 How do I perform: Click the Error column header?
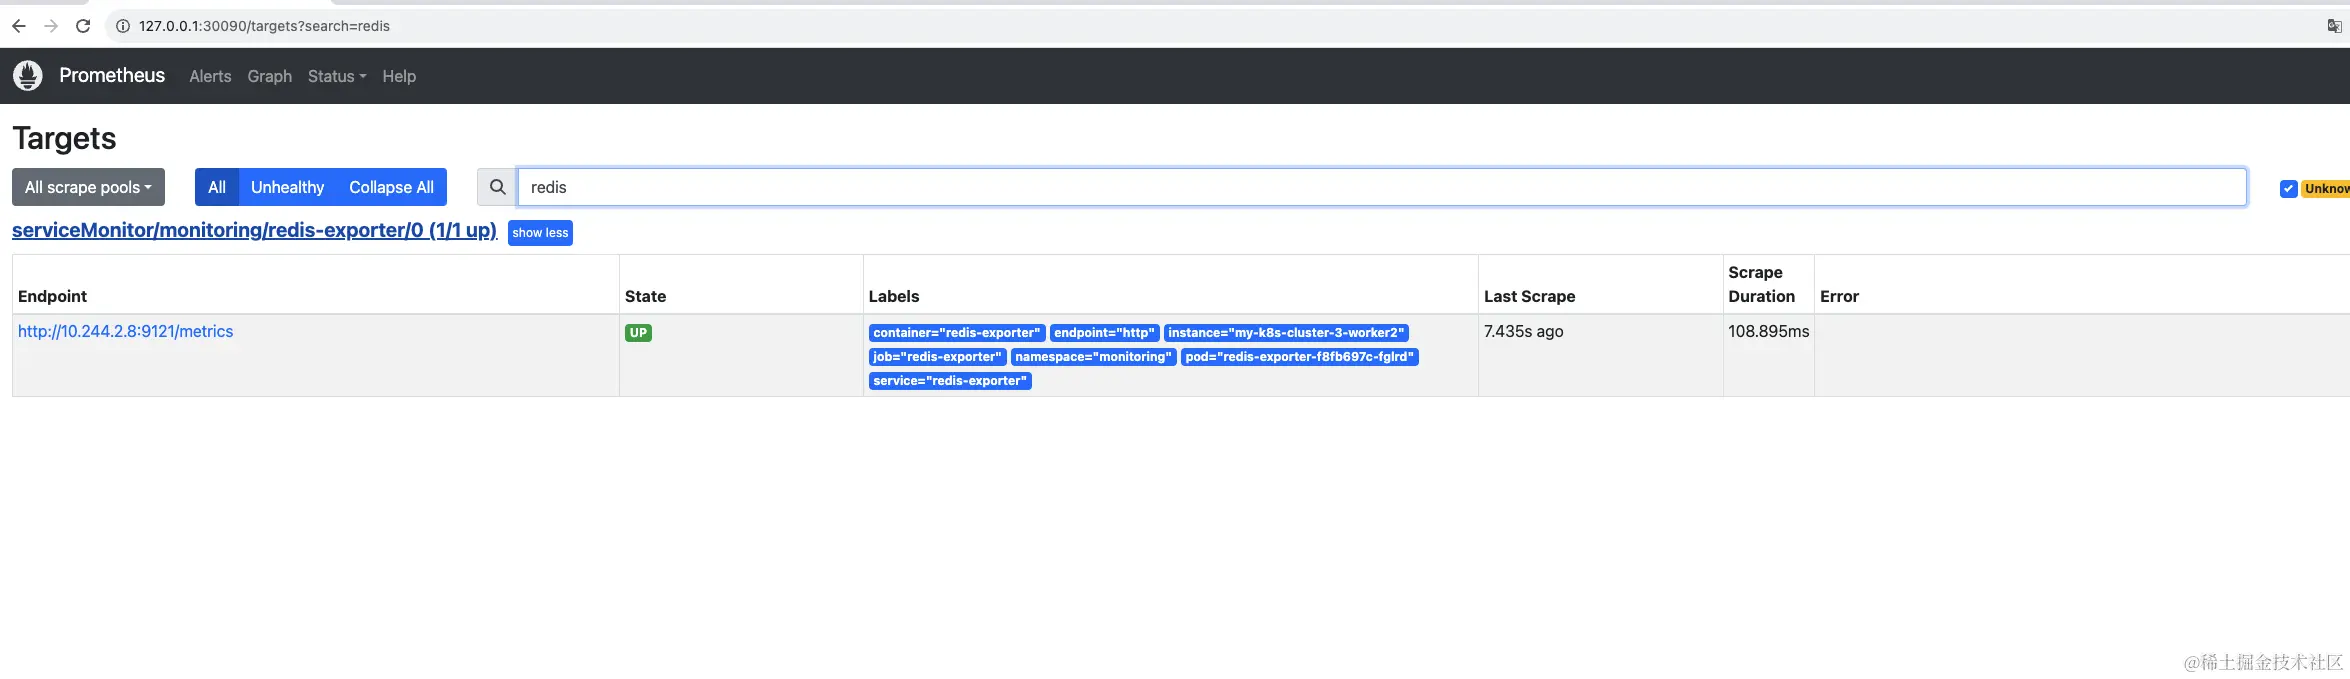[1839, 296]
